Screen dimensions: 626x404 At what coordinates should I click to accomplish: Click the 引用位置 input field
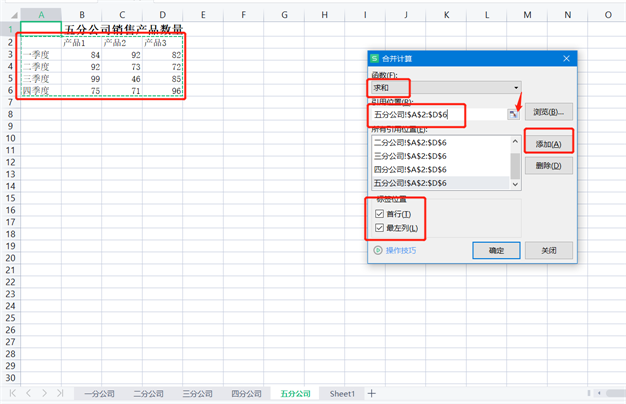click(x=436, y=115)
